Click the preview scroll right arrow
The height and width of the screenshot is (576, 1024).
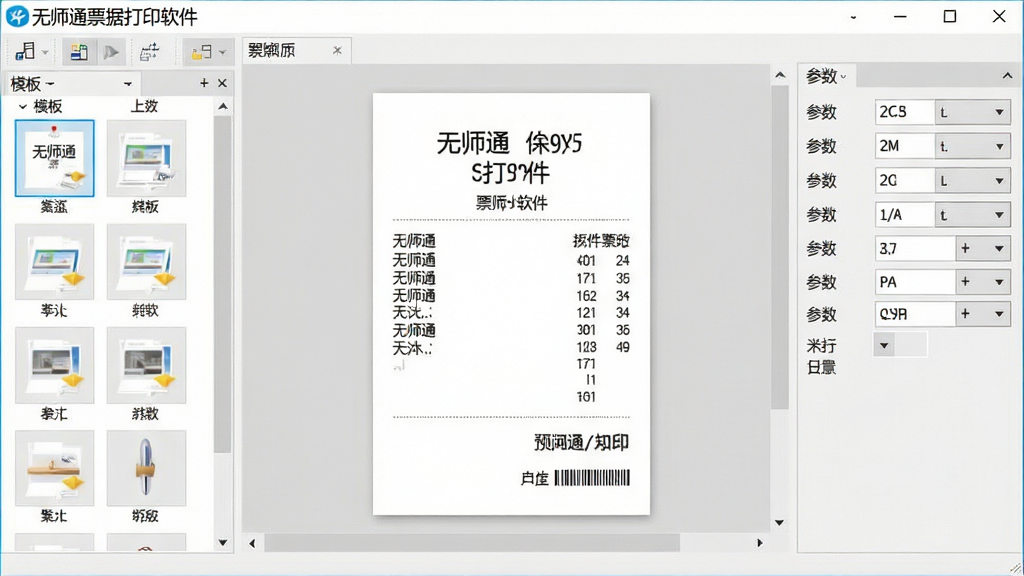point(760,543)
